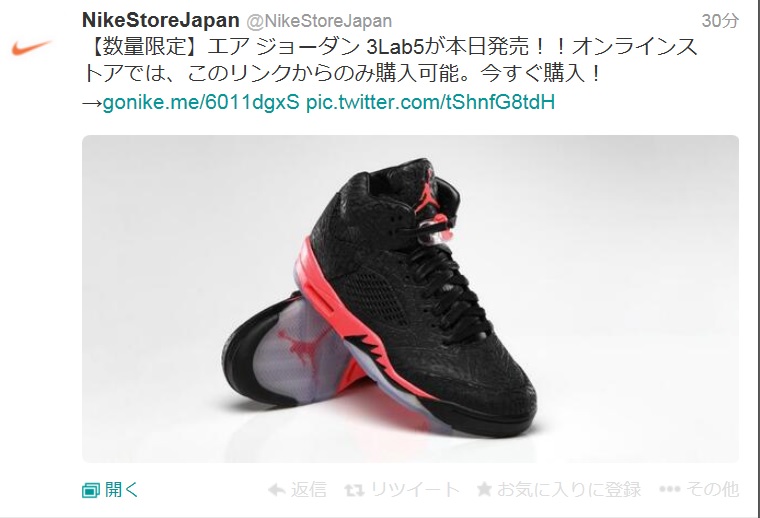This screenshot has width=760, height=518.
Task: Open the その他 options menu
Action: (712, 489)
